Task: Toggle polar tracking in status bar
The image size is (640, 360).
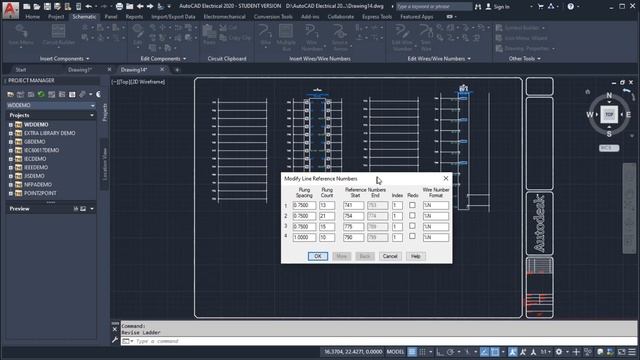Action: tap(450, 351)
